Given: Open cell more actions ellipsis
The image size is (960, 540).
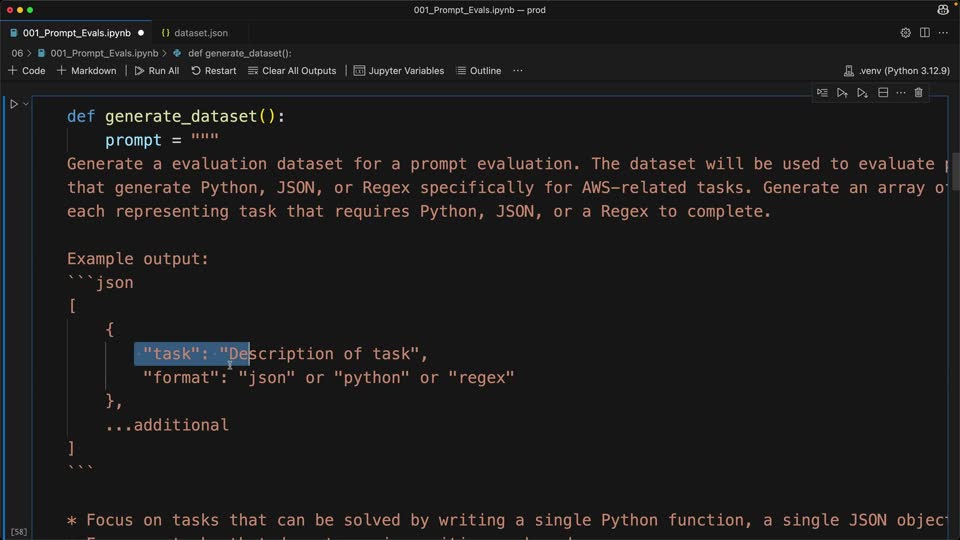Looking at the screenshot, I should coord(901,93).
